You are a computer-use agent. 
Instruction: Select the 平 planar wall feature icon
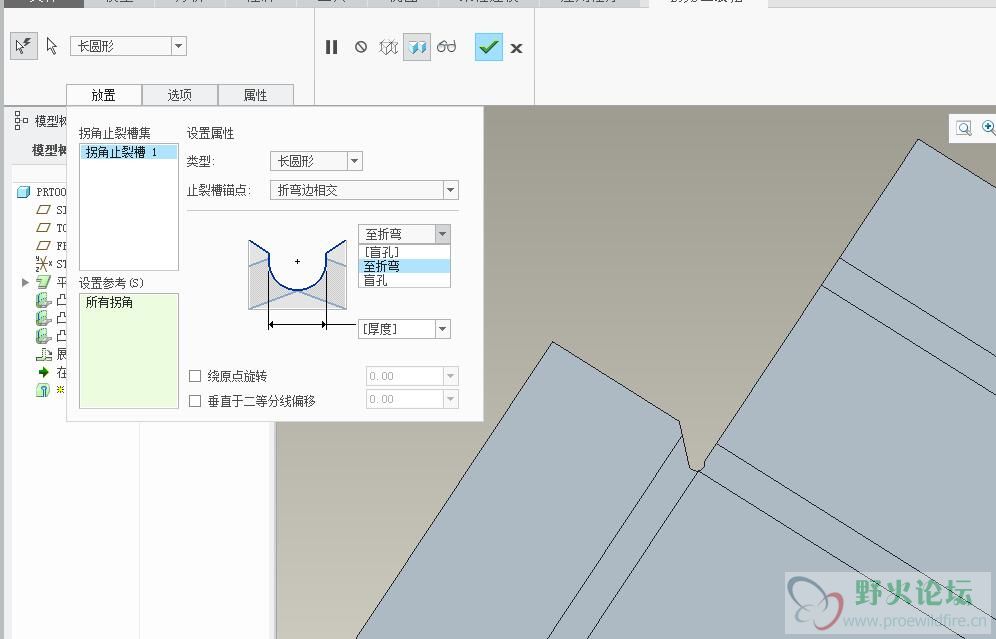pyautogui.click(x=43, y=281)
